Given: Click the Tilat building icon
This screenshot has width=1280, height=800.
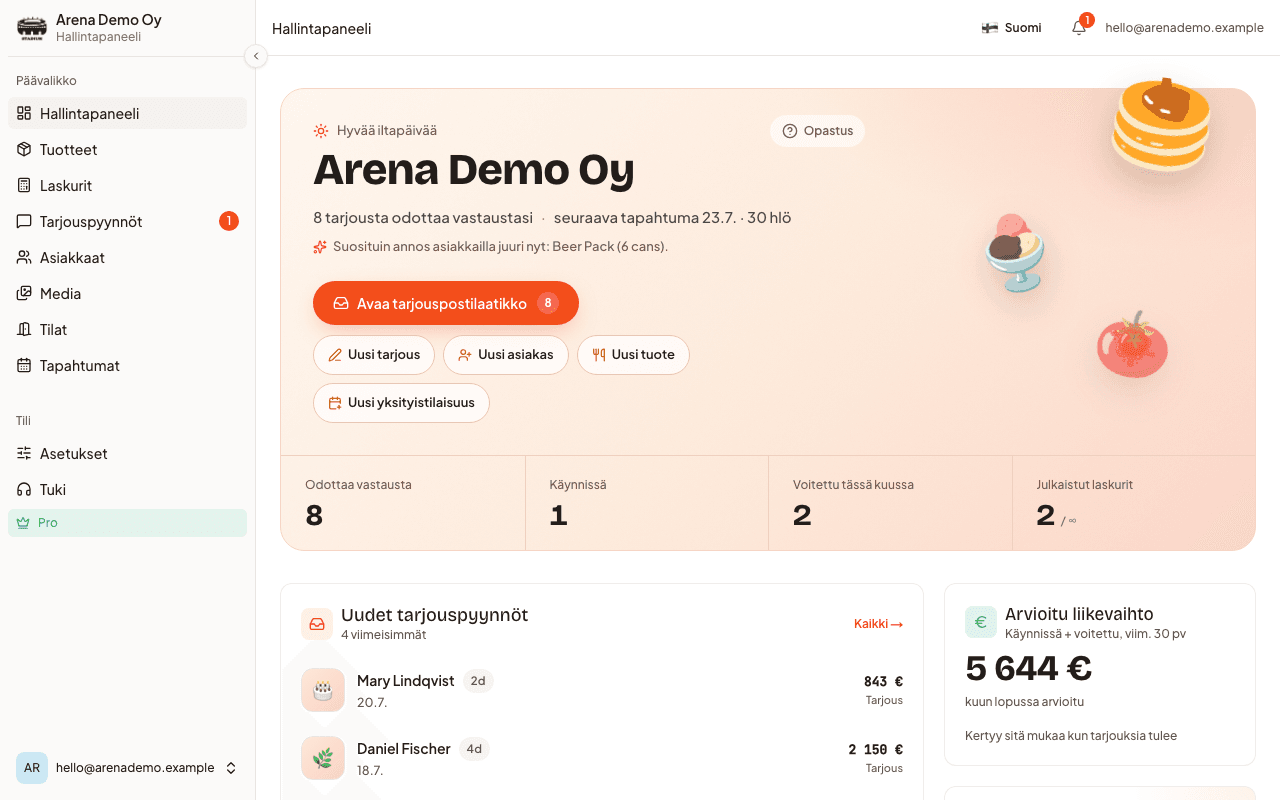Looking at the screenshot, I should click(24, 329).
